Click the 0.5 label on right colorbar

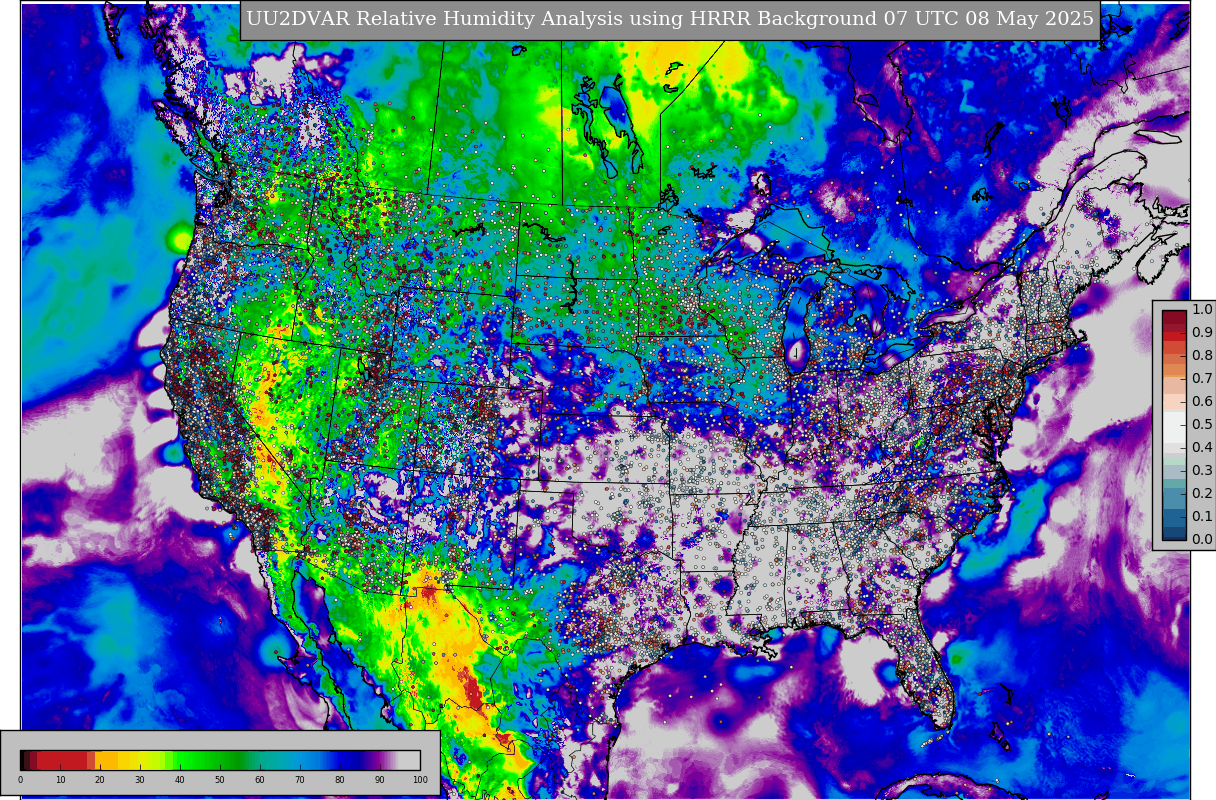pos(1202,425)
